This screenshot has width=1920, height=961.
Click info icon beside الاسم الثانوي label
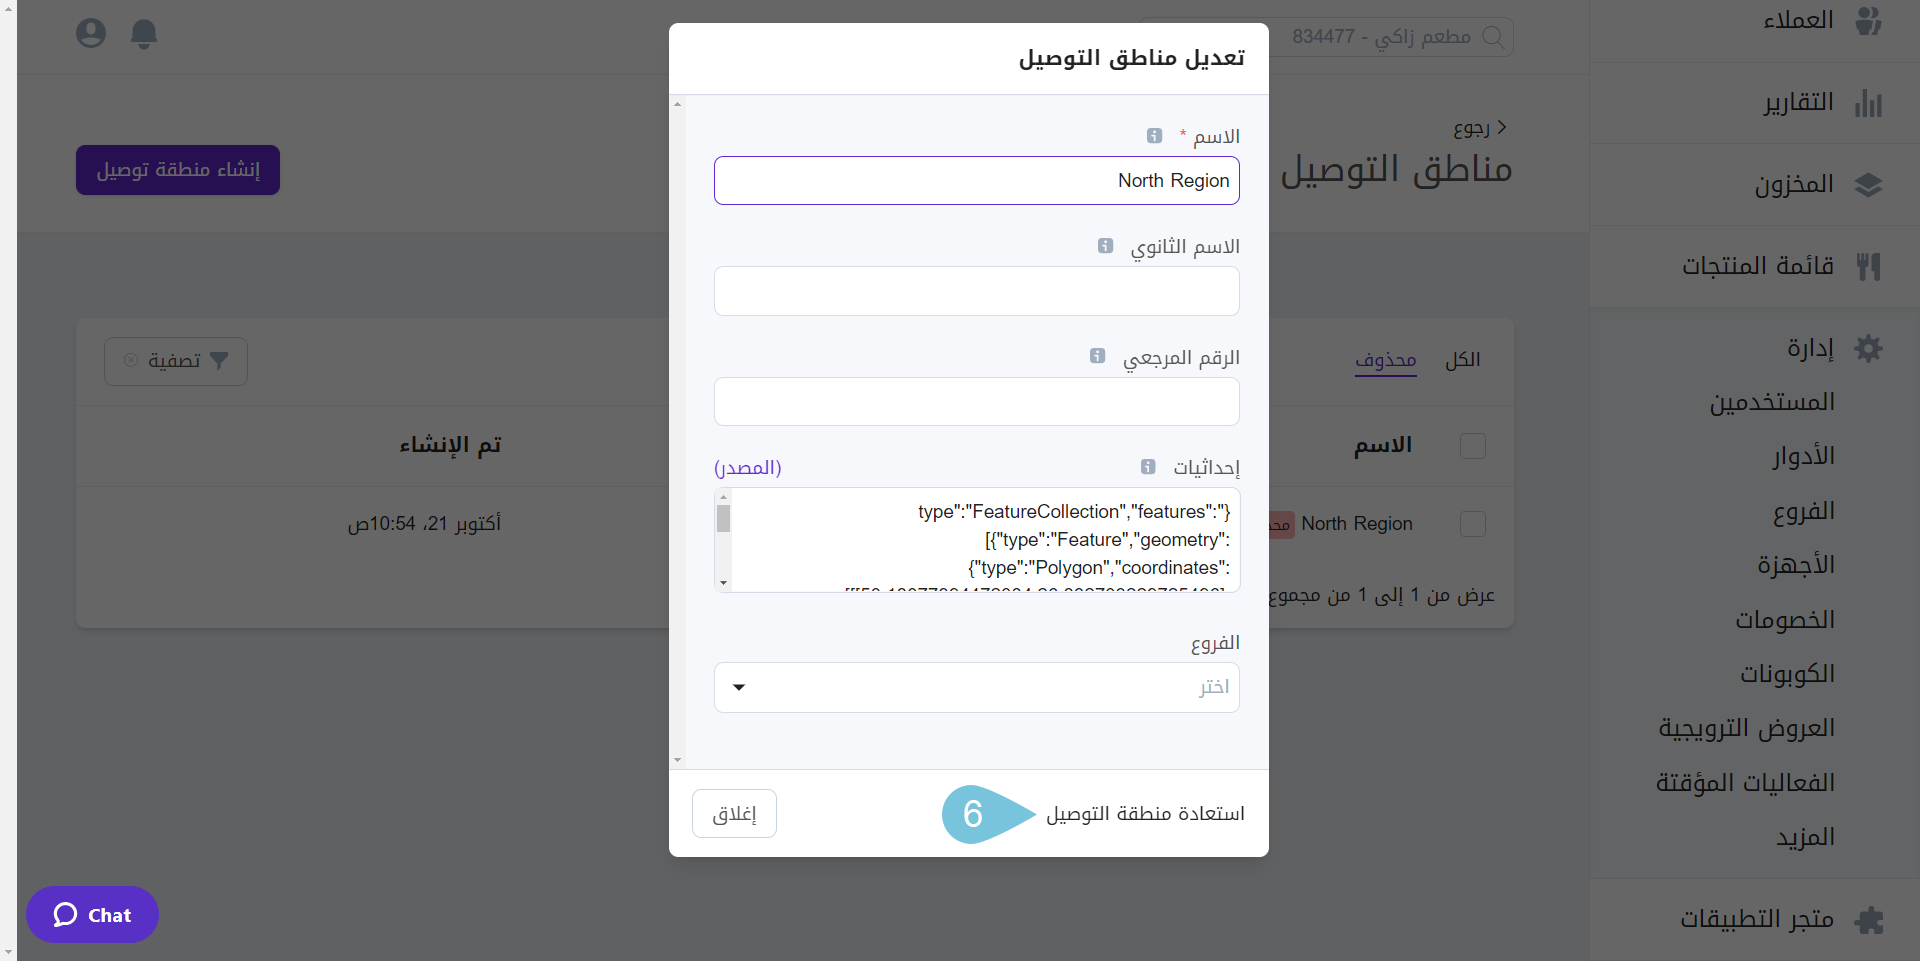[x=1105, y=246]
